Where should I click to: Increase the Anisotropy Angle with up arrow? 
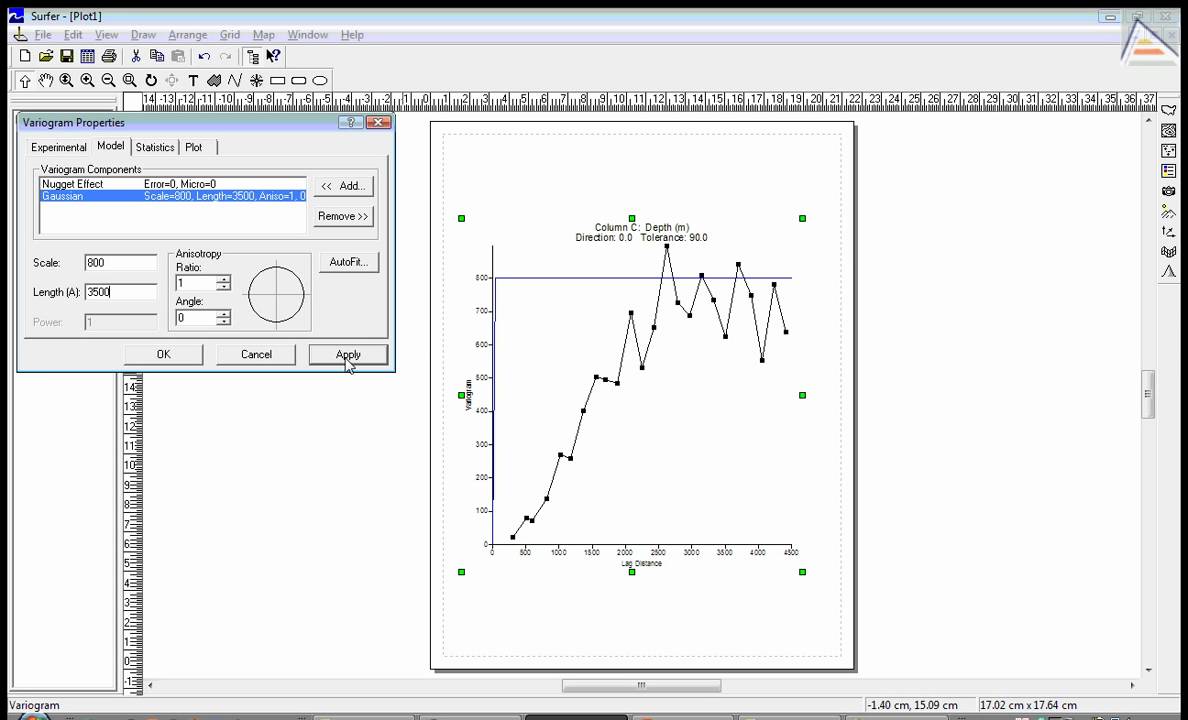[224, 315]
